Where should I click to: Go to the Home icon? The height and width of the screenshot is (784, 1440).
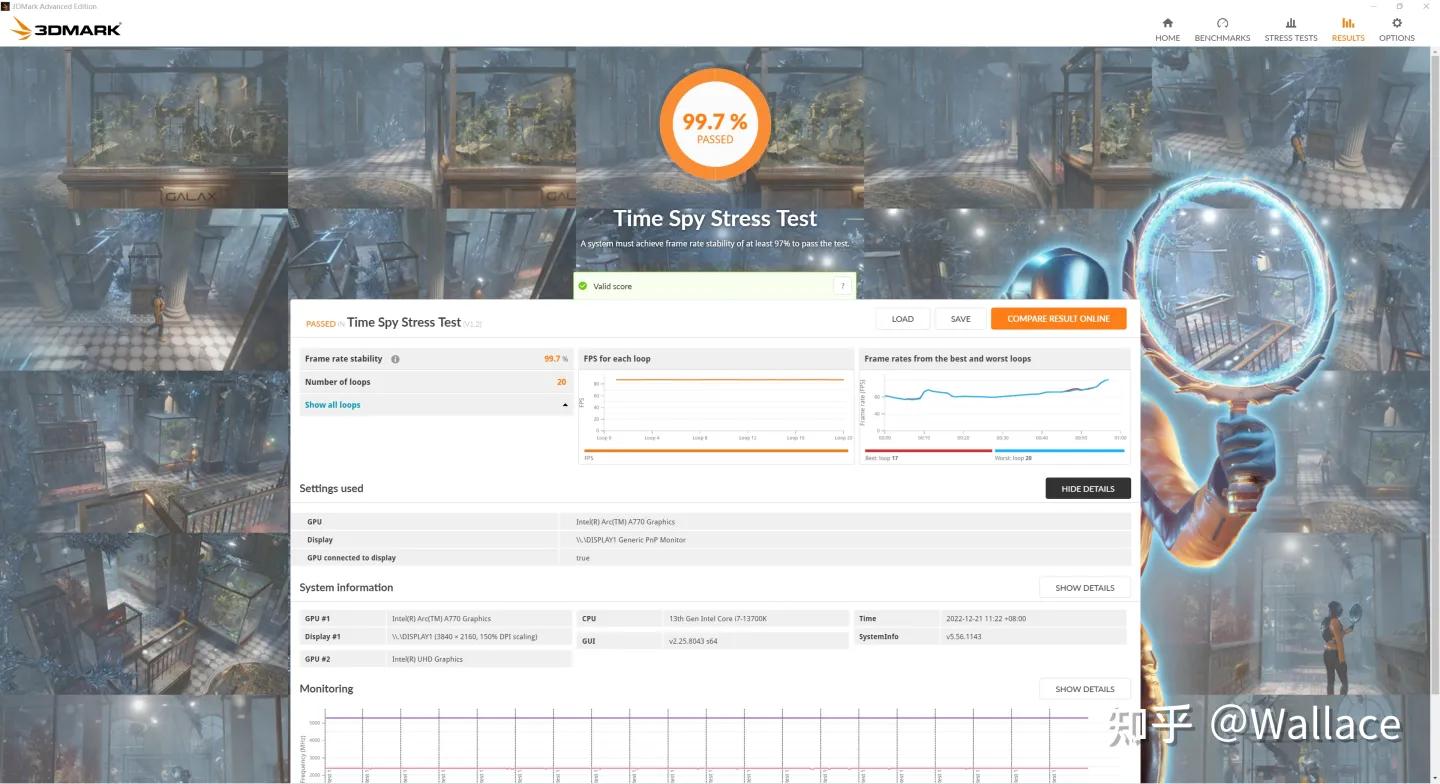click(x=1167, y=23)
